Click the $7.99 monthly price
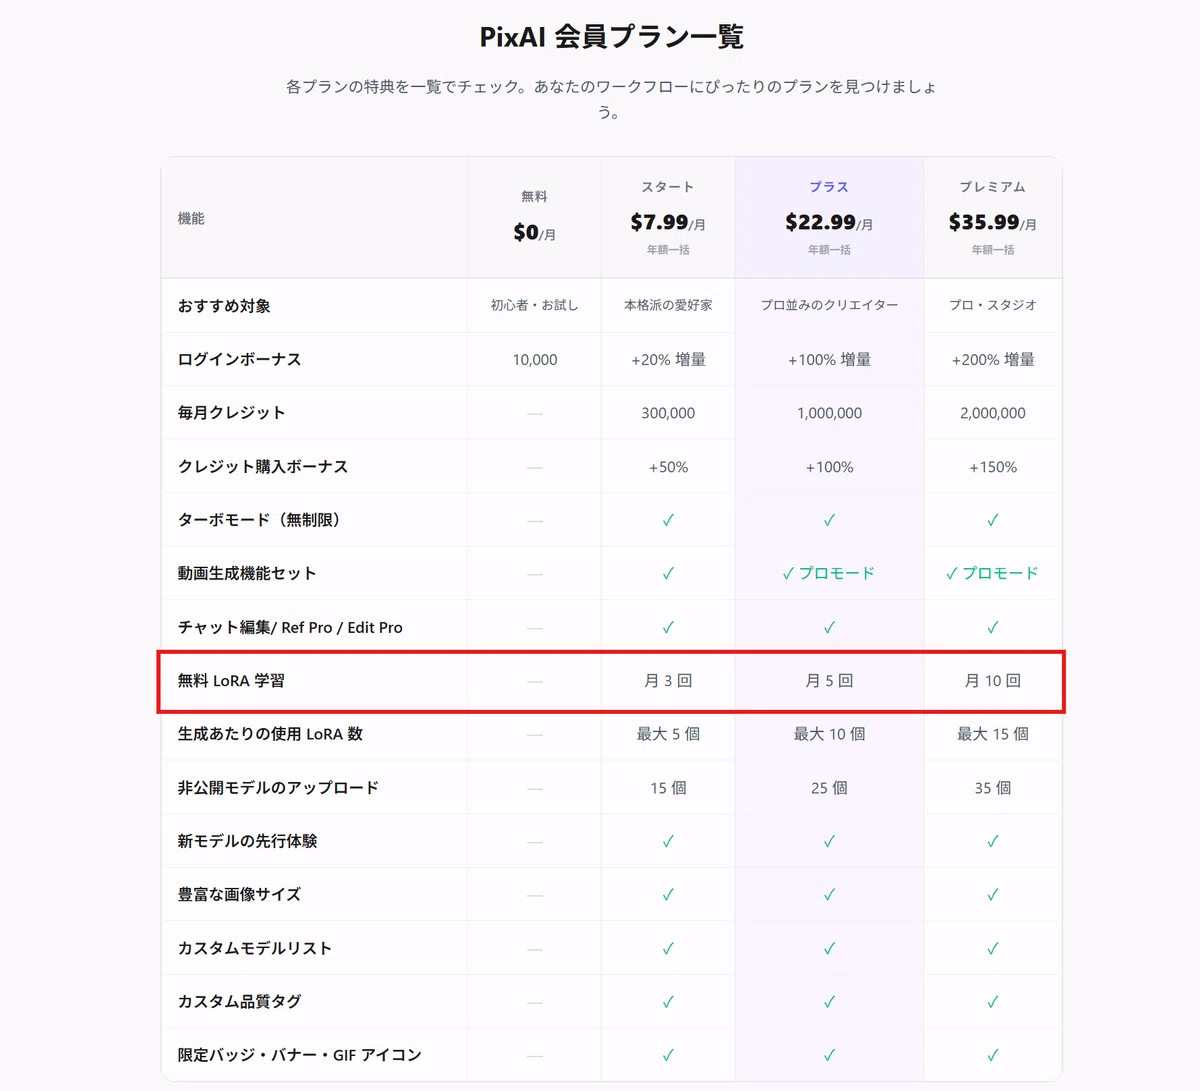This screenshot has width=1200, height=1091. coord(668,222)
